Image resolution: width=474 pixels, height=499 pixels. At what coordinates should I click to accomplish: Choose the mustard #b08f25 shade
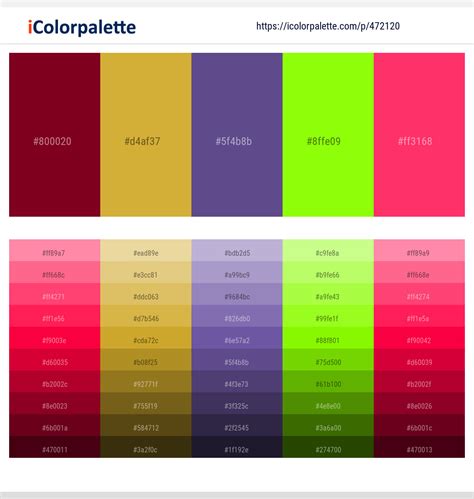(146, 360)
